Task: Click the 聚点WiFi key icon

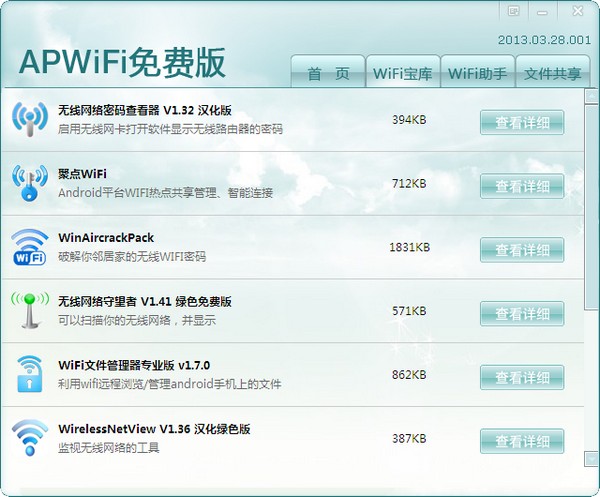Action: point(30,183)
